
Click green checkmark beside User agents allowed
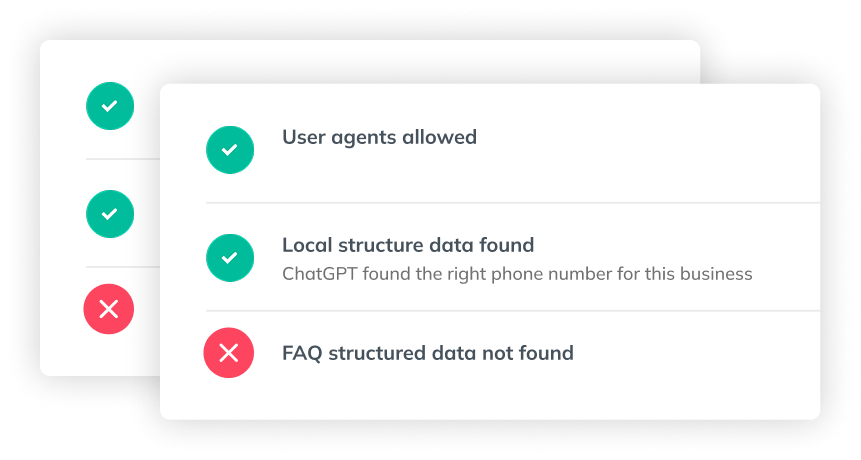(230, 150)
